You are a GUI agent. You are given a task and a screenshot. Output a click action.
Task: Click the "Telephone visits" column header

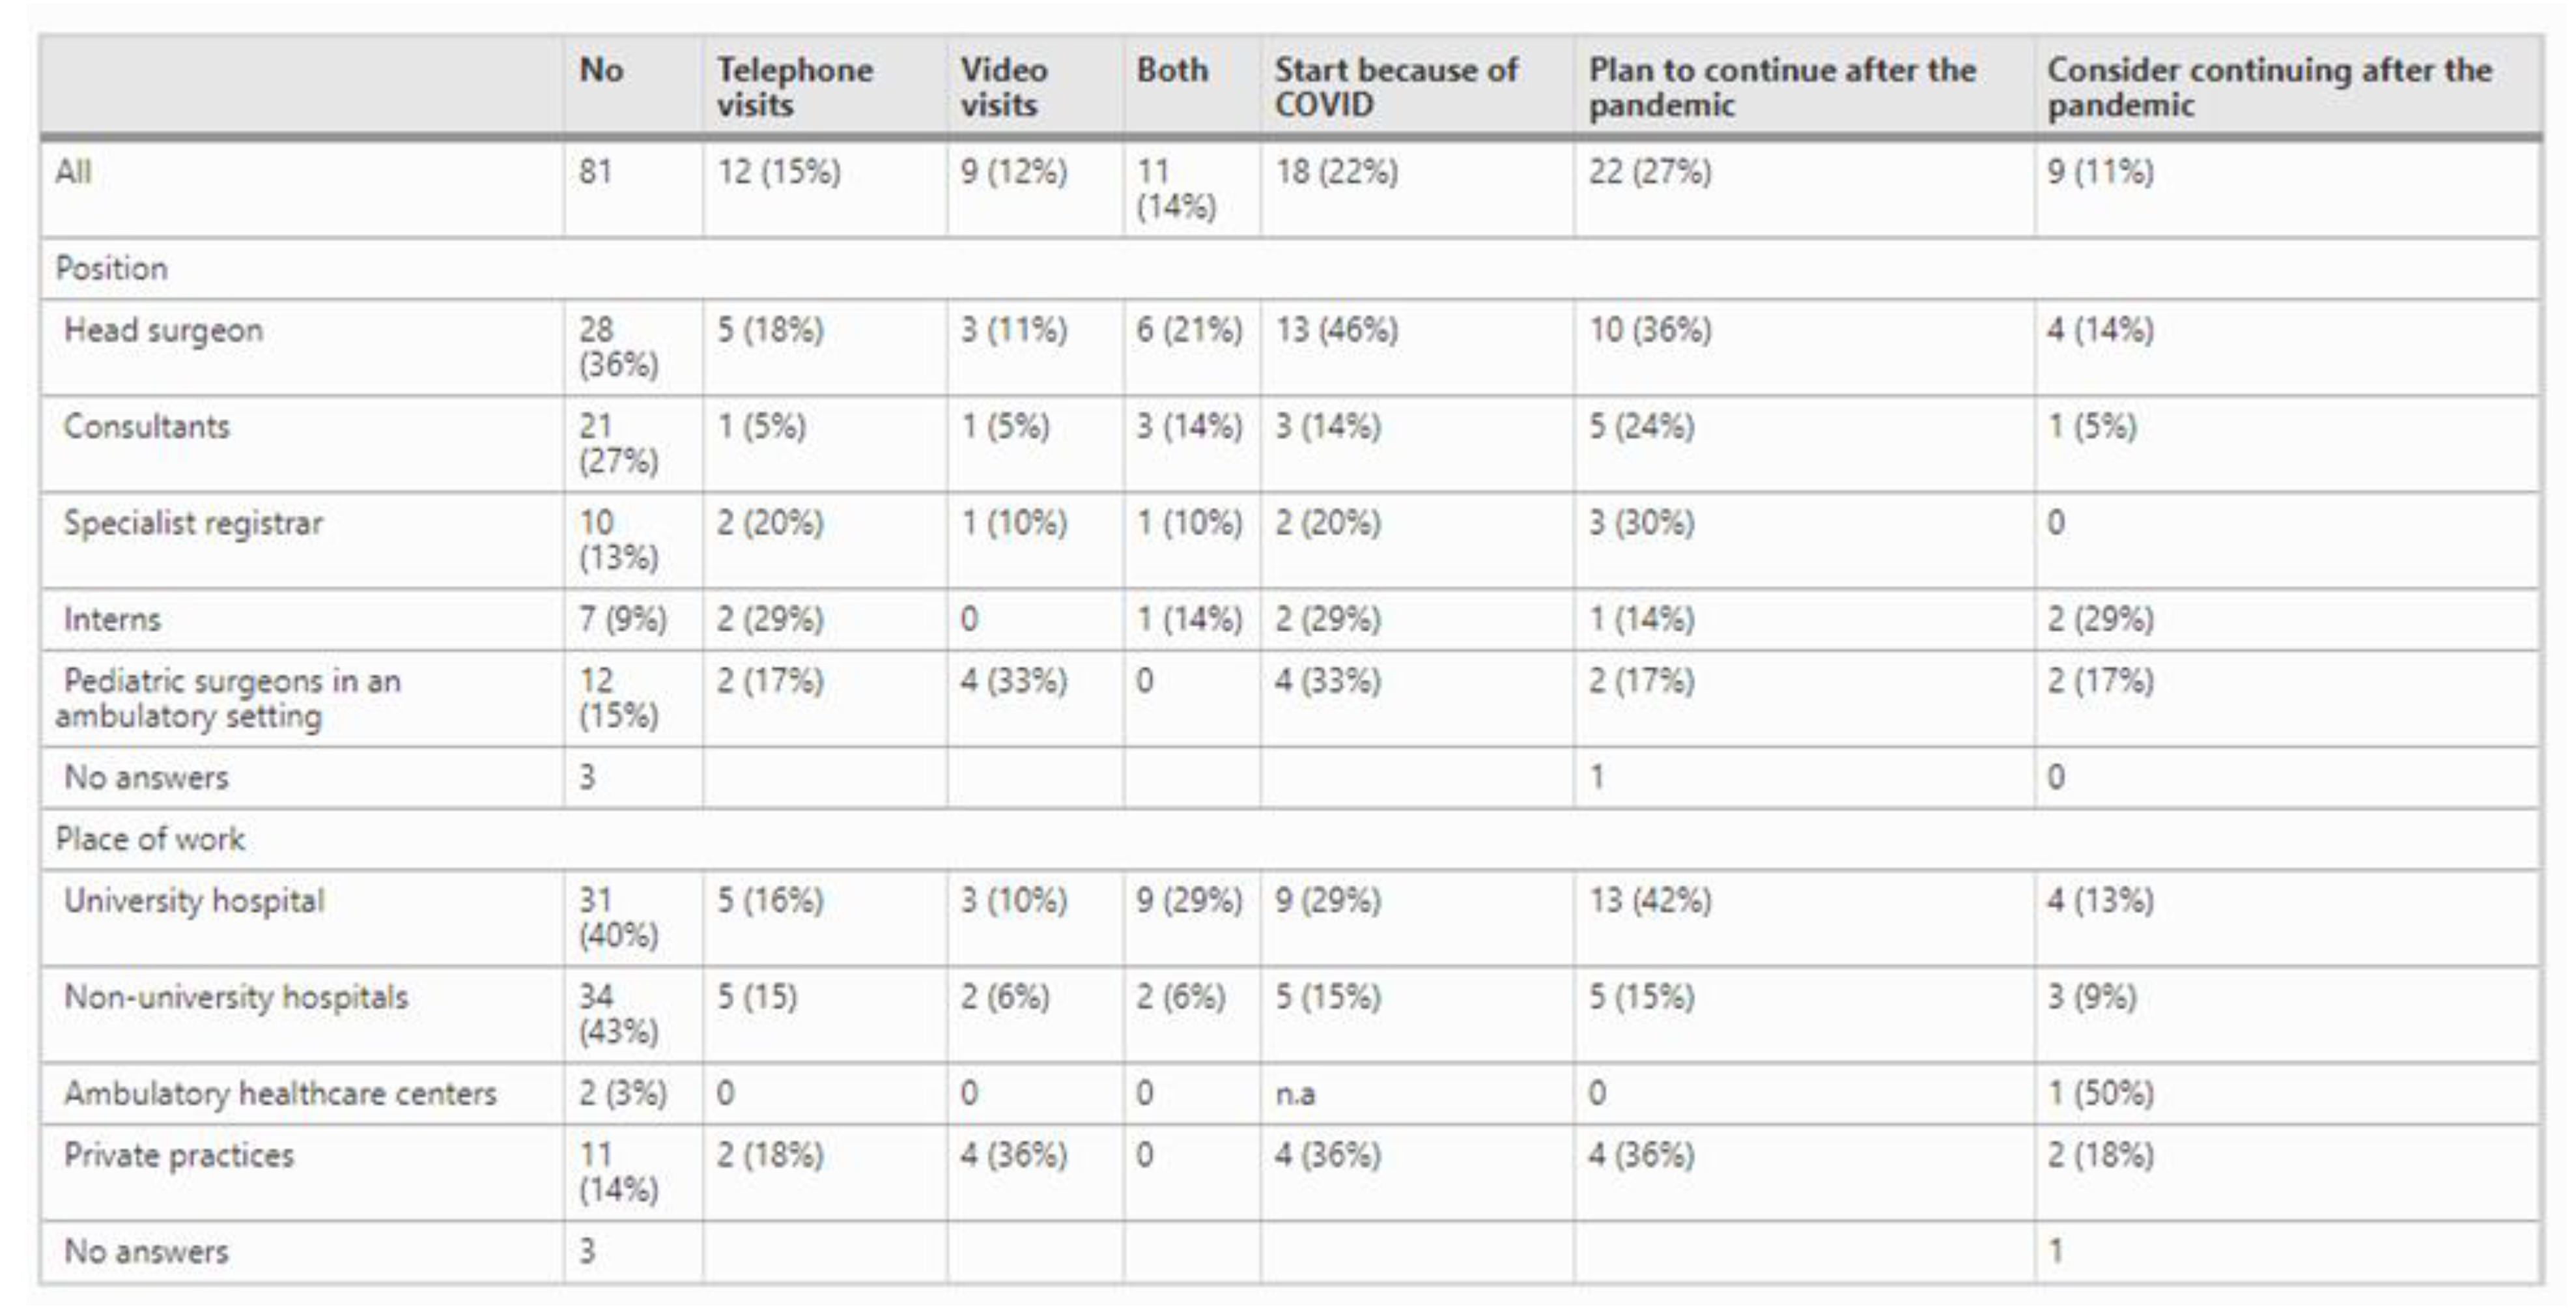pyautogui.click(x=794, y=87)
